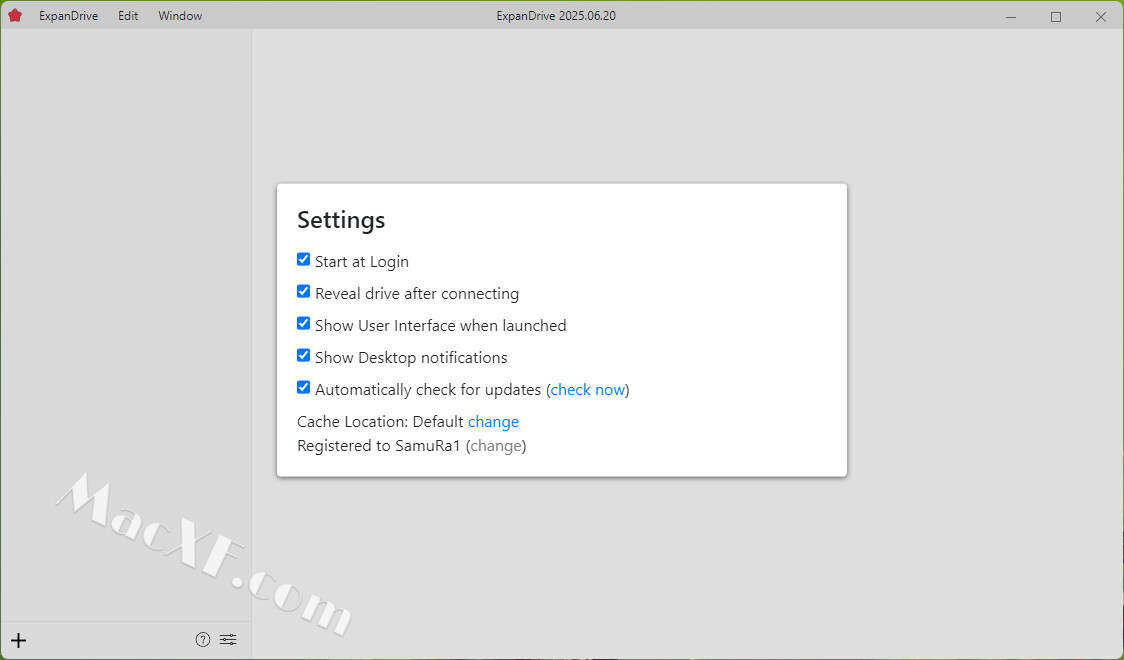Click the check now link
Screen dimensions: 1124x660
pos(588,390)
